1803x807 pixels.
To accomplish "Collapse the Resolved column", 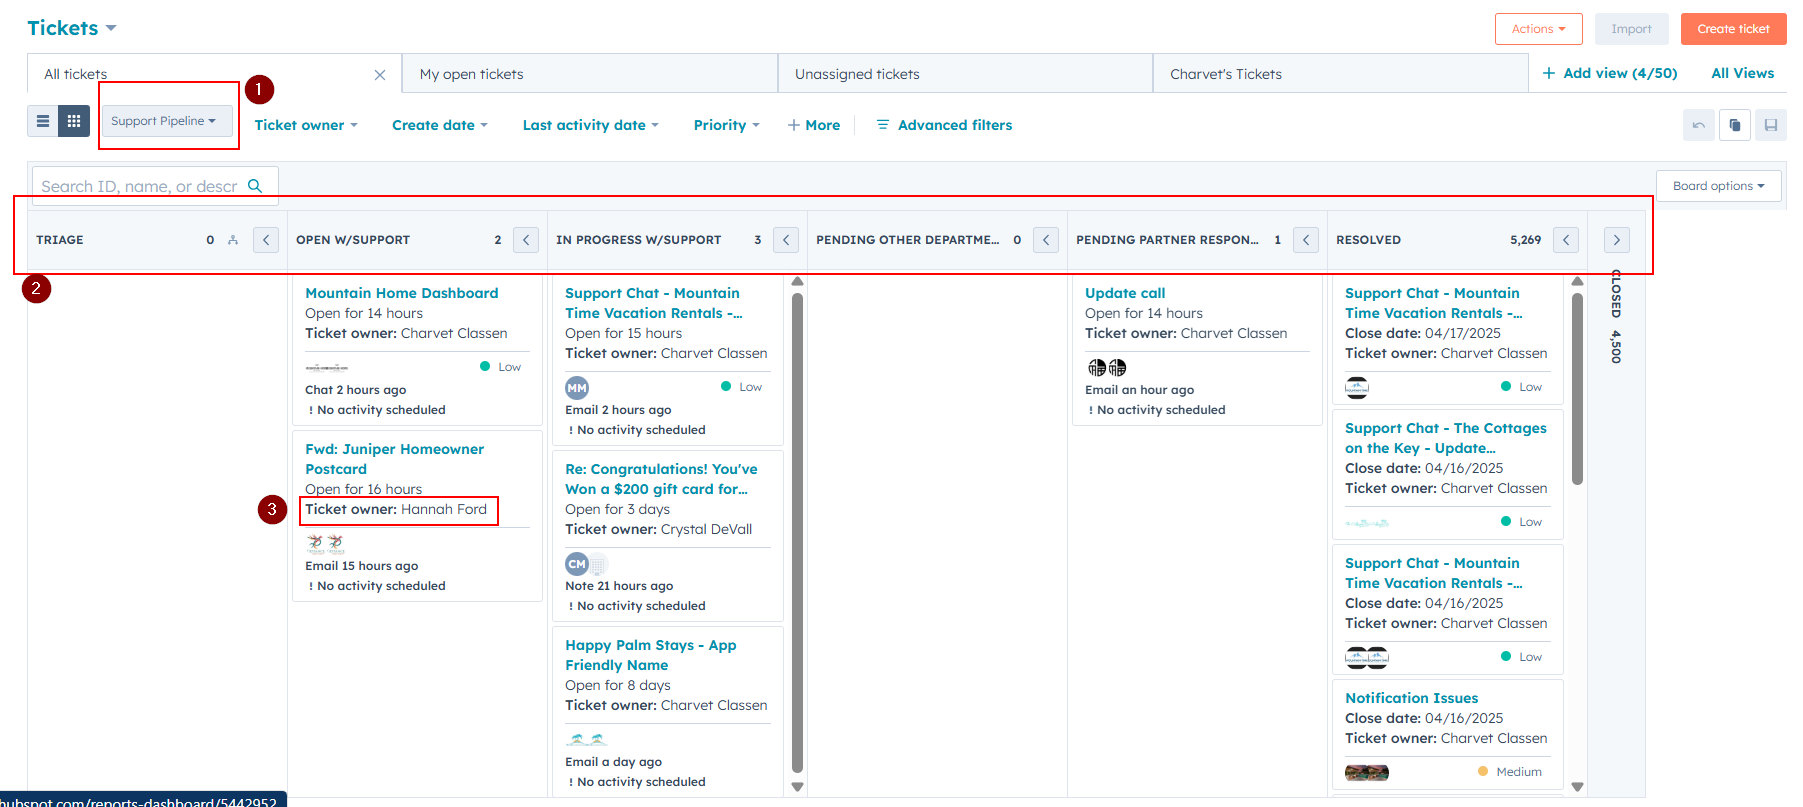I will pos(1566,240).
